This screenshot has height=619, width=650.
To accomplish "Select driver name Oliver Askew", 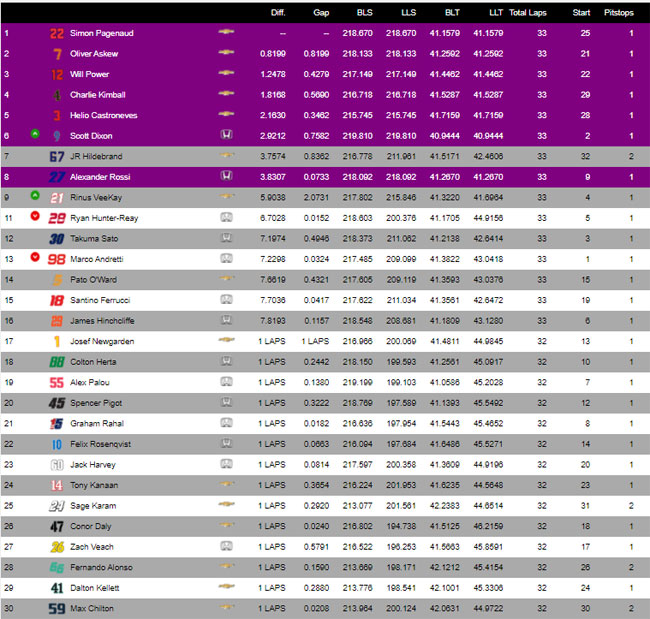I will pos(94,54).
